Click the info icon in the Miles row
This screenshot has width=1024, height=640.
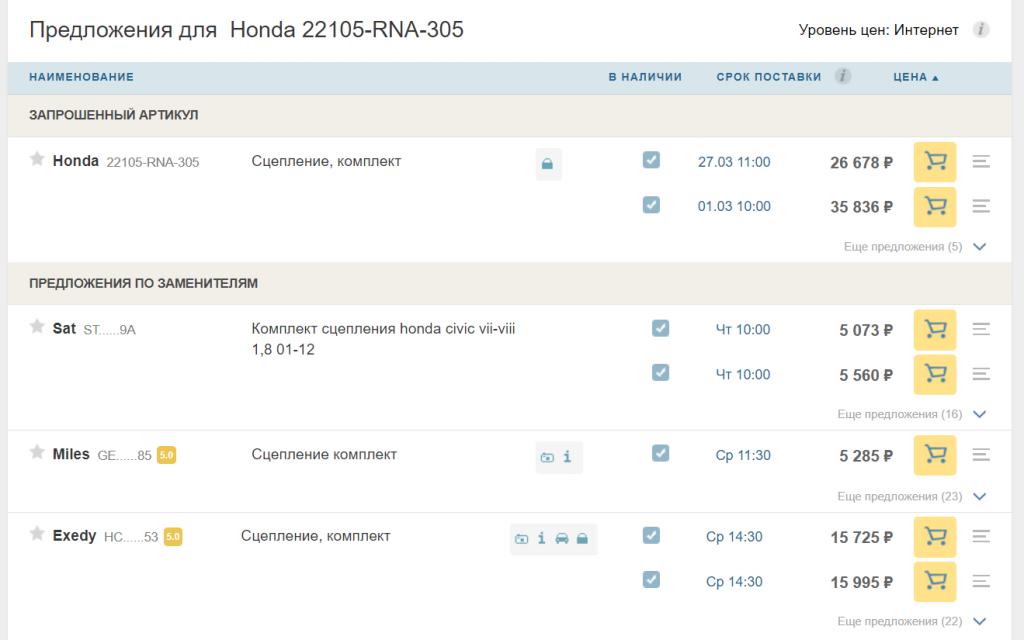(x=567, y=456)
